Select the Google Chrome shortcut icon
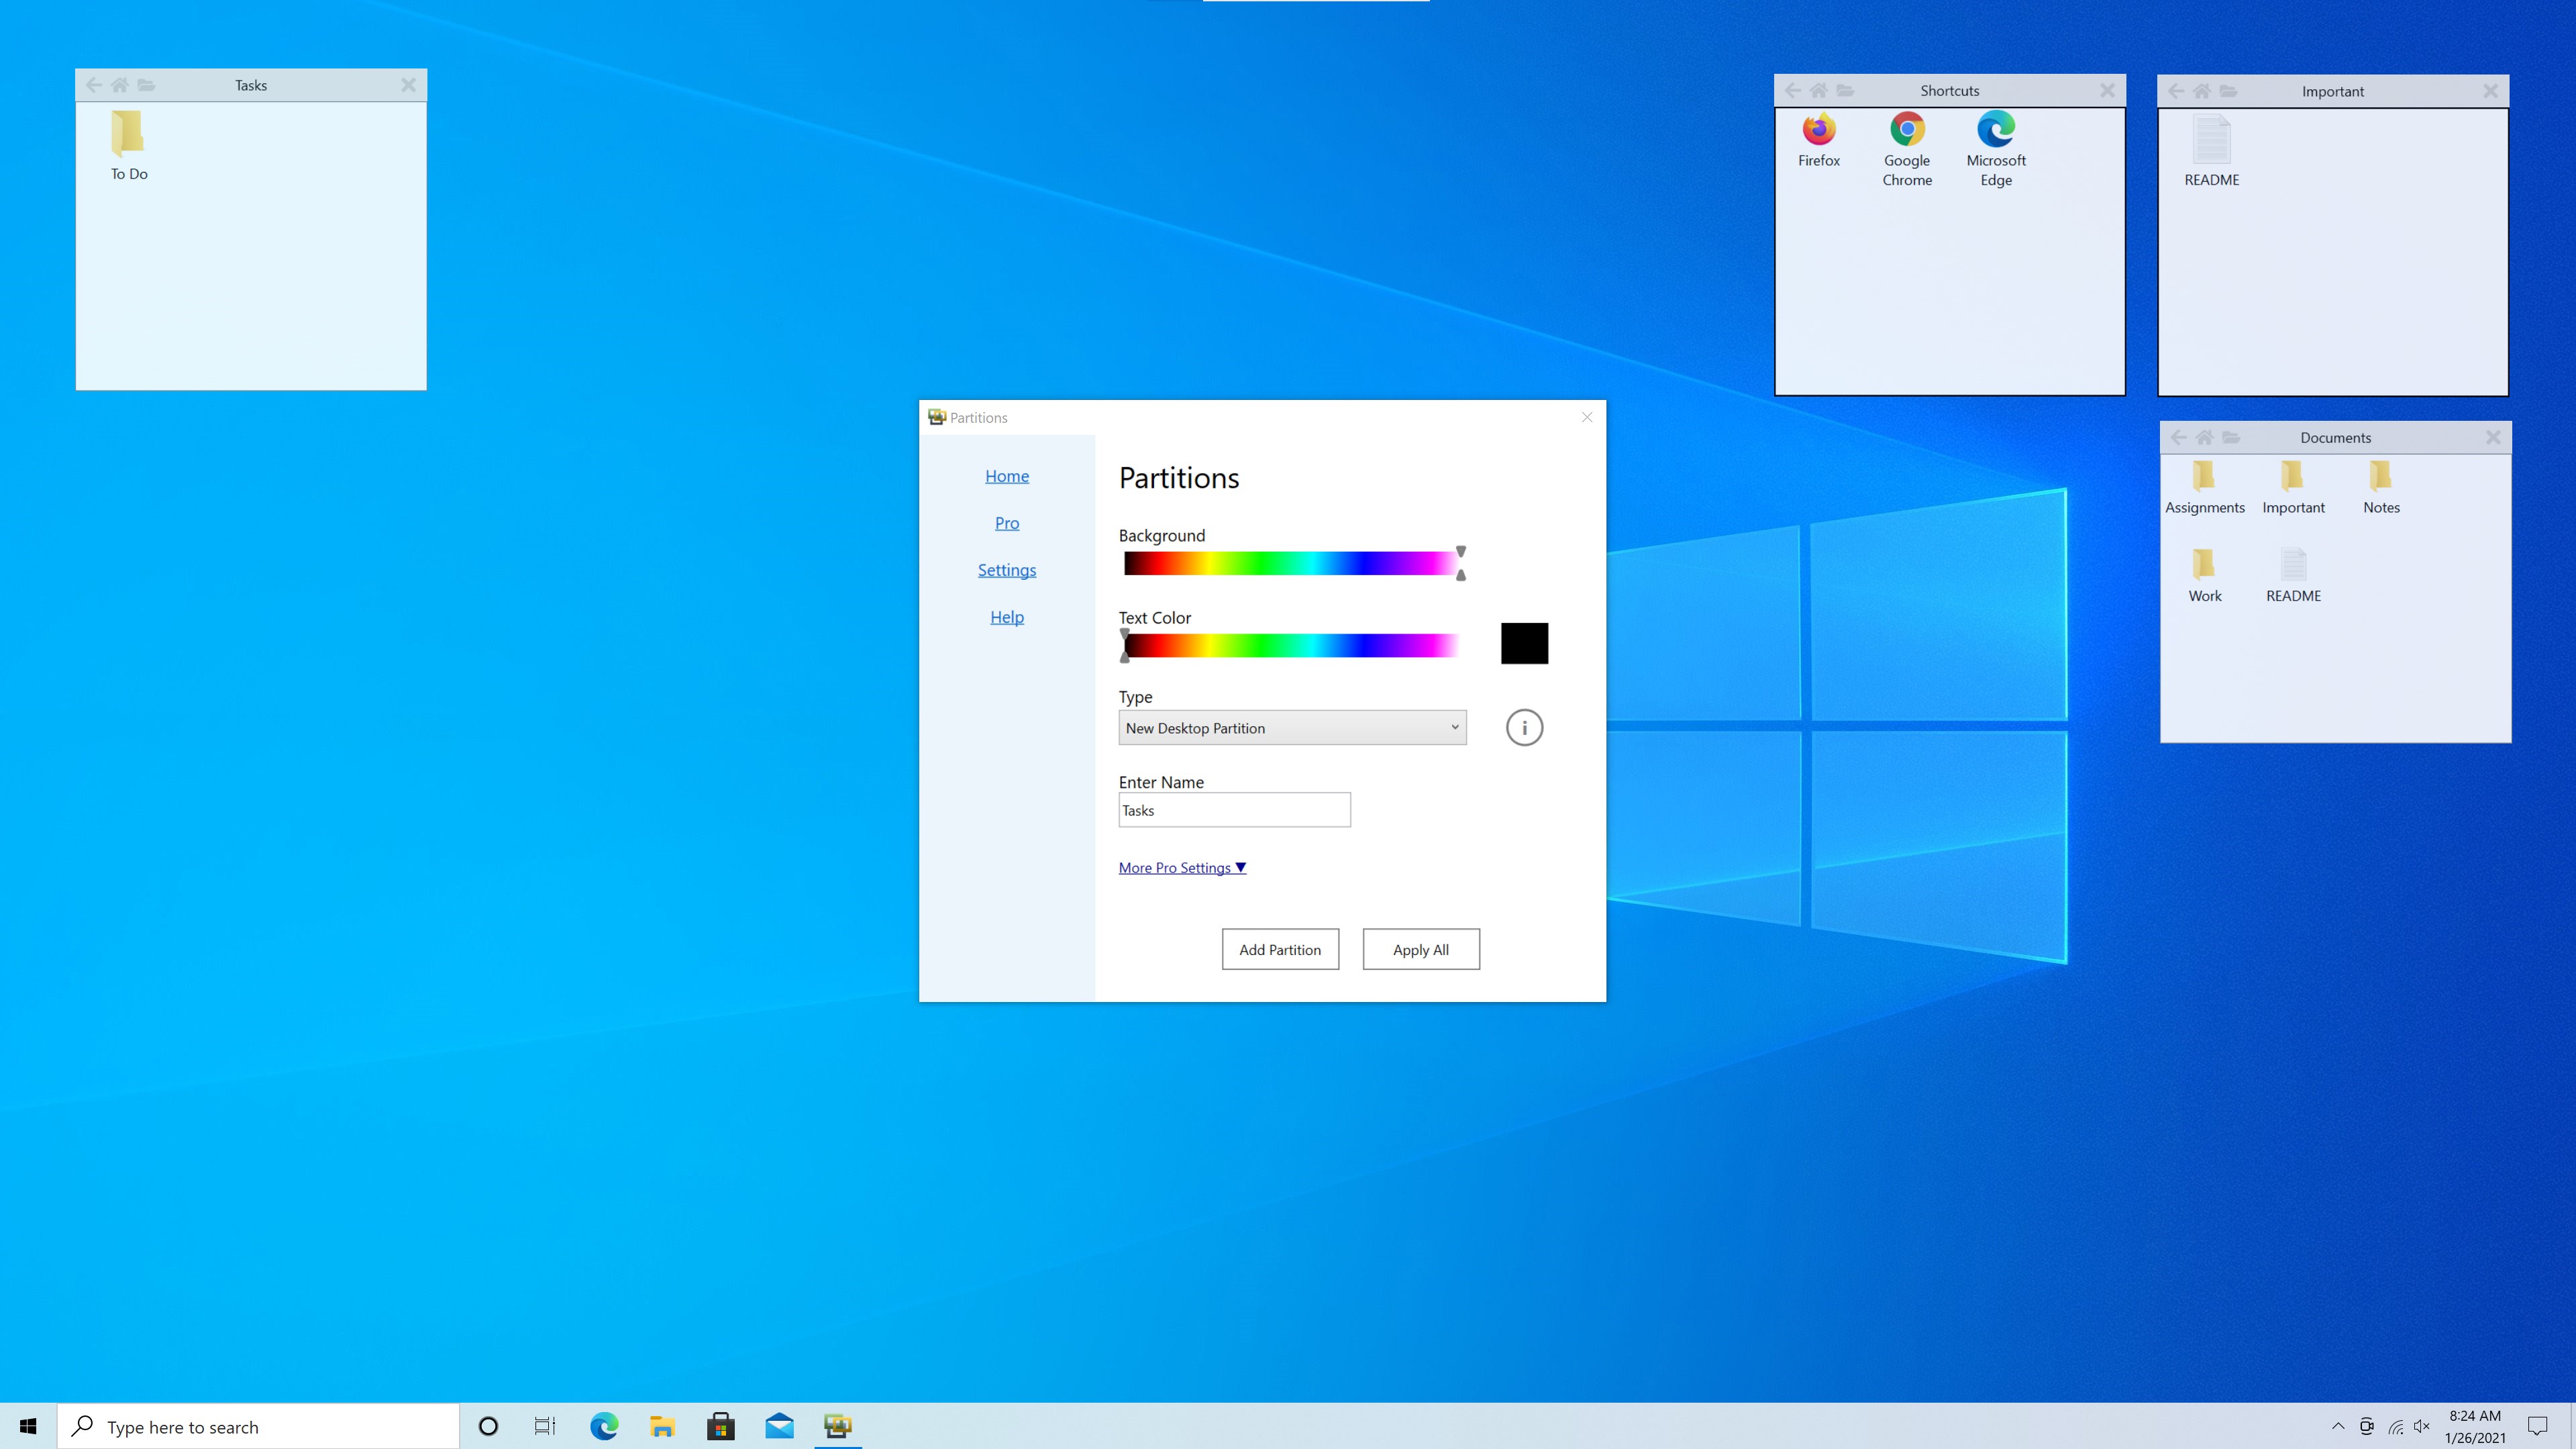This screenshot has height=1449, width=2576. 1907,130
